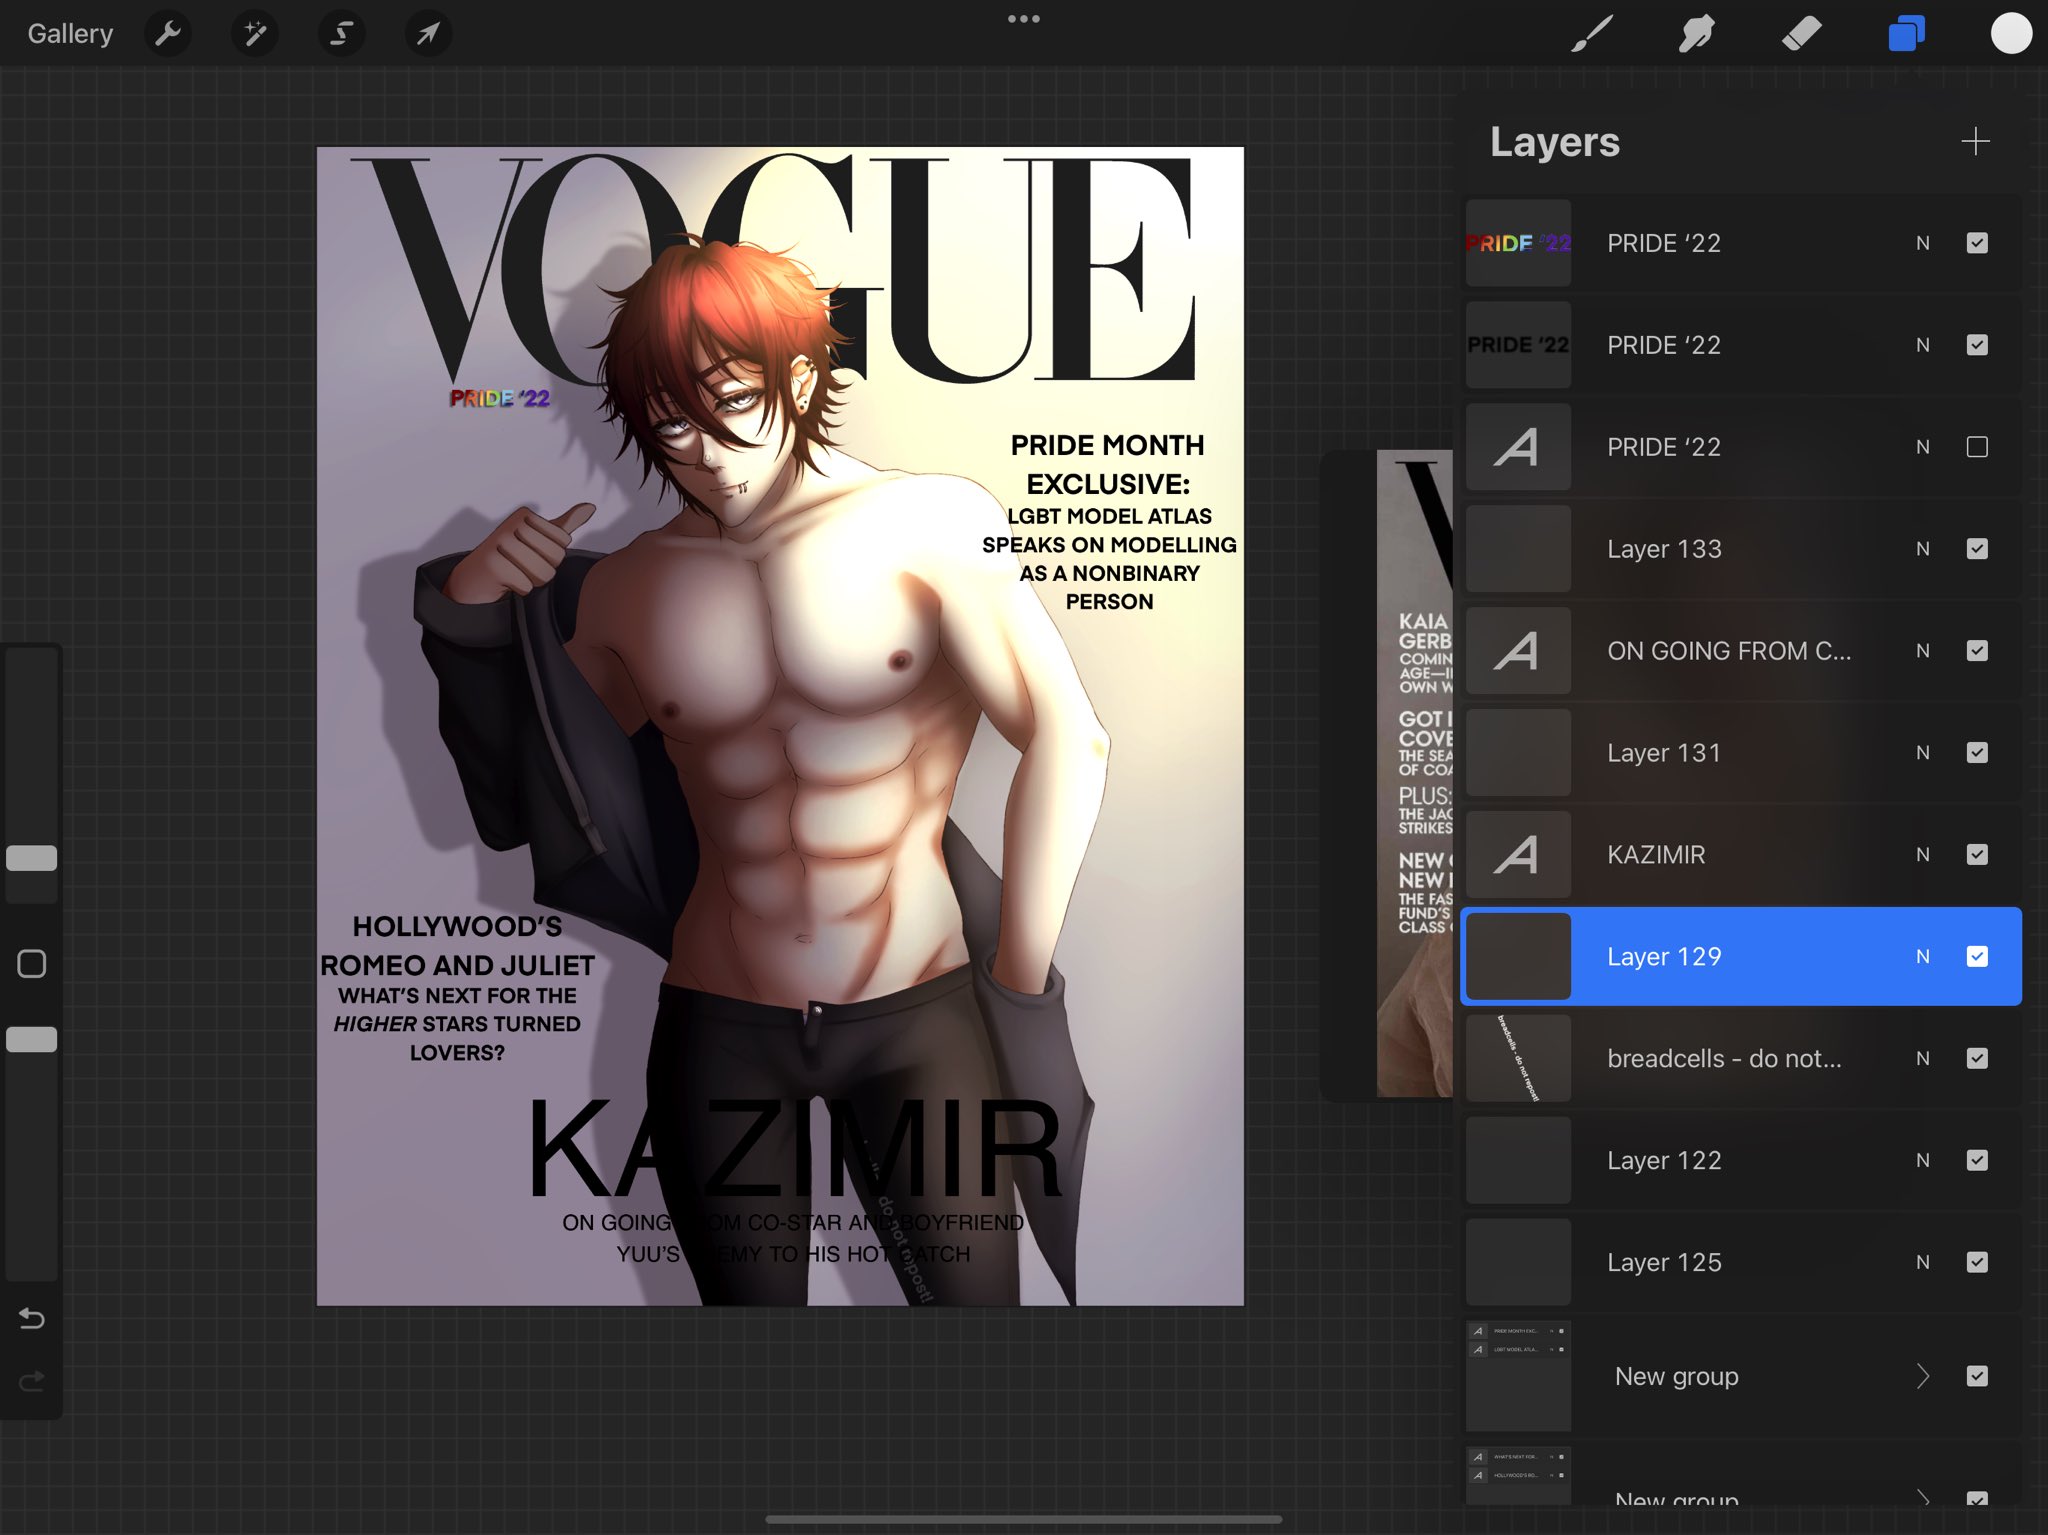
Task: Select the Smudge tool
Action: (x=1697, y=34)
